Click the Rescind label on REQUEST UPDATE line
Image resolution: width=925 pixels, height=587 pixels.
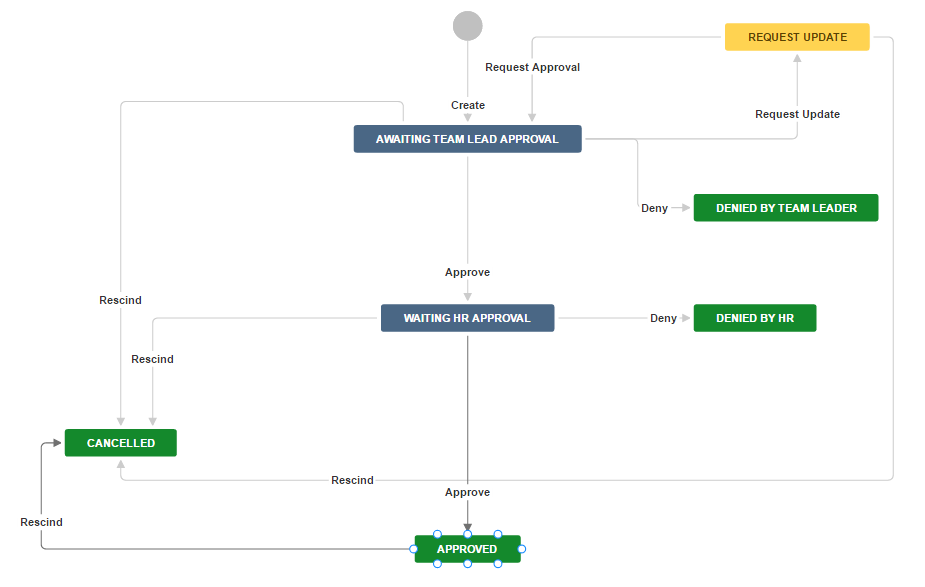[x=352, y=480]
